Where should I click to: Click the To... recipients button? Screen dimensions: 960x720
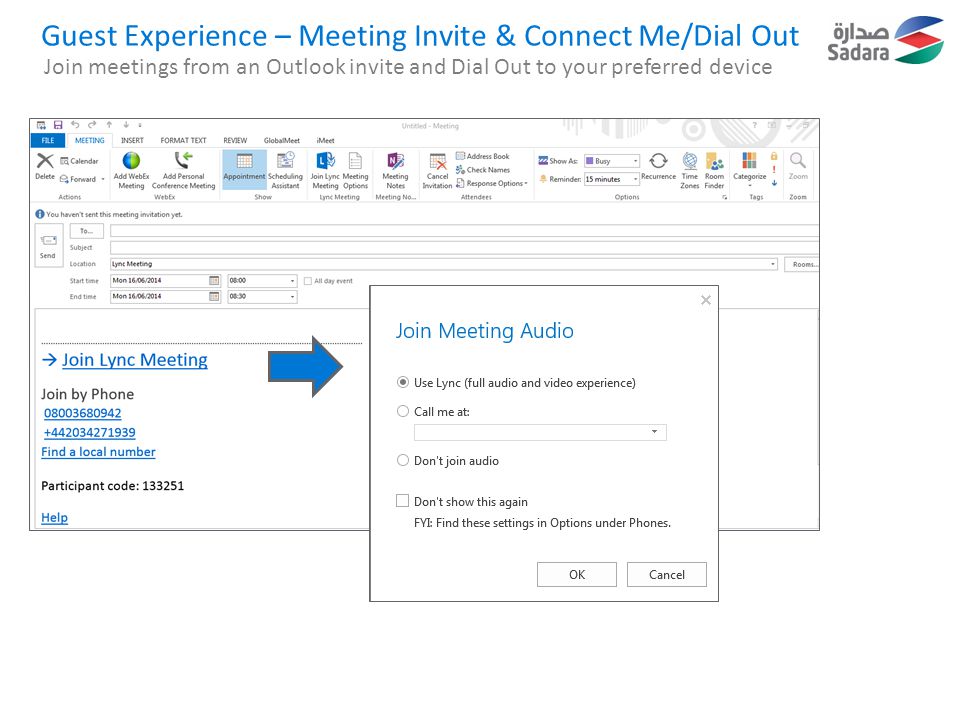86,231
